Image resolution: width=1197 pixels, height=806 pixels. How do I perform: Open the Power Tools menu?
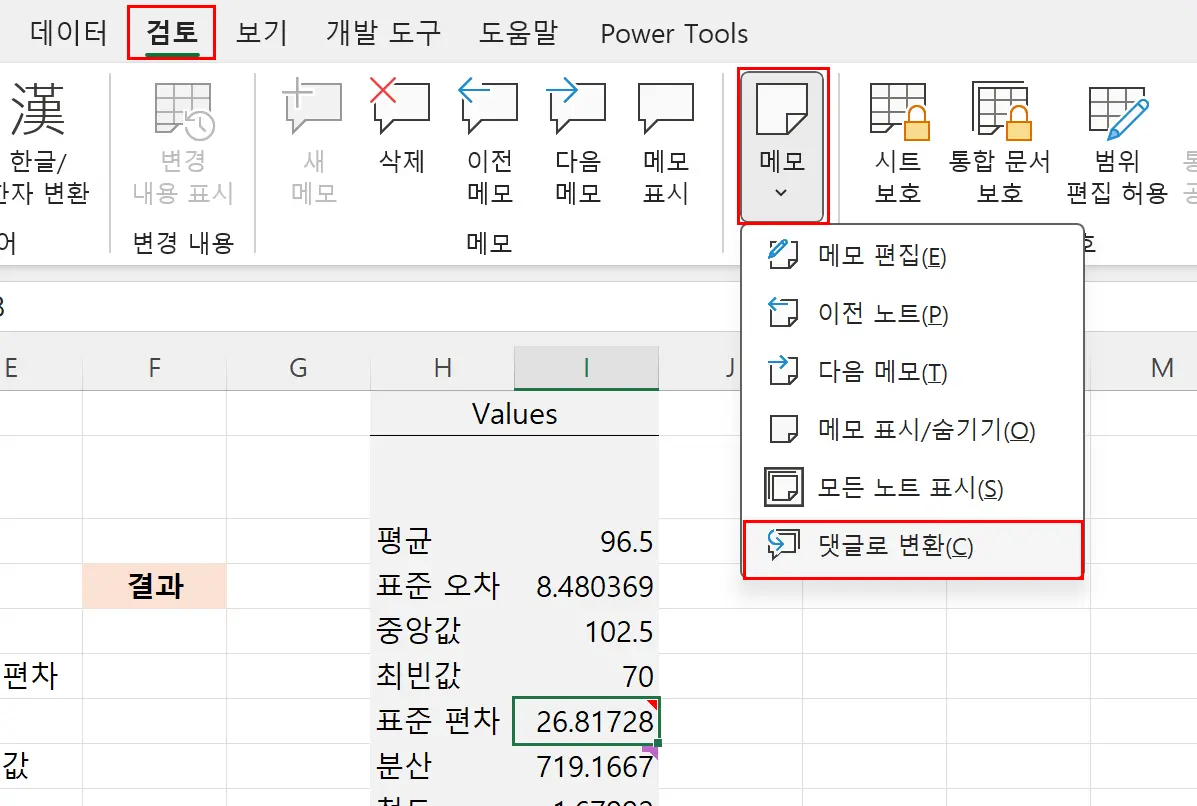[x=673, y=32]
